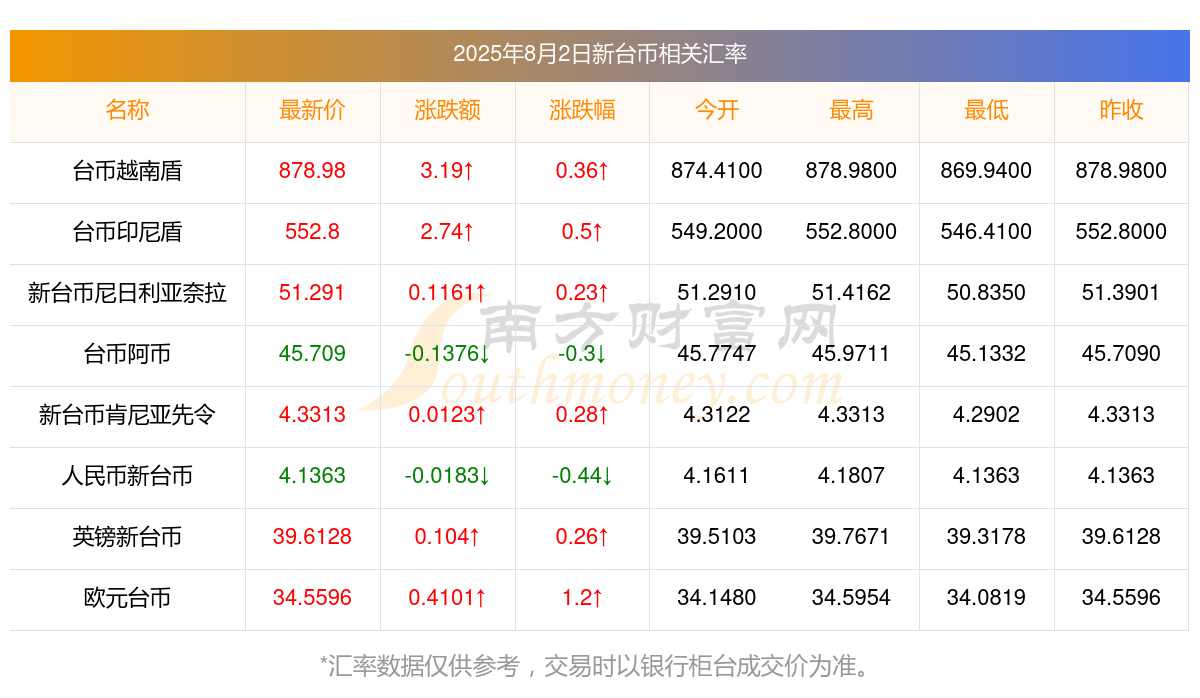The width and height of the screenshot is (1200, 698).
Task: Click change amount 0.104↑
Action: pyautogui.click(x=448, y=537)
